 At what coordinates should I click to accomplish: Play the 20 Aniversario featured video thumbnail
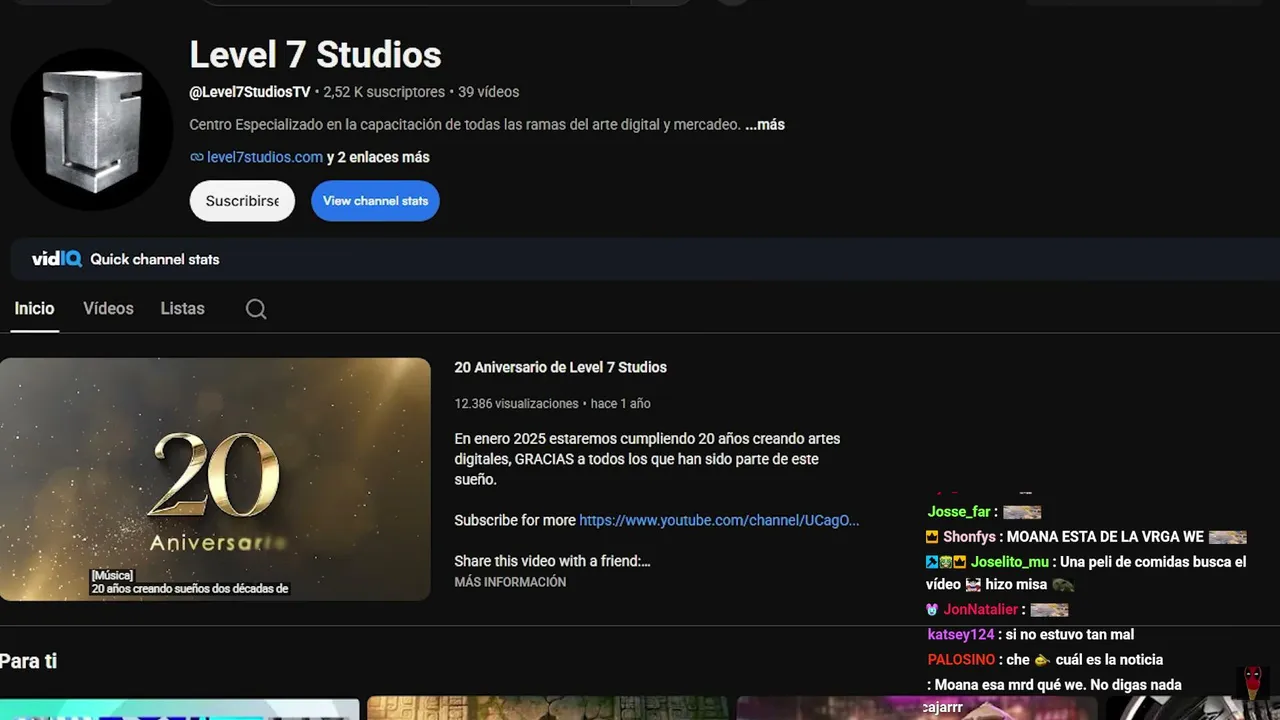(215, 479)
